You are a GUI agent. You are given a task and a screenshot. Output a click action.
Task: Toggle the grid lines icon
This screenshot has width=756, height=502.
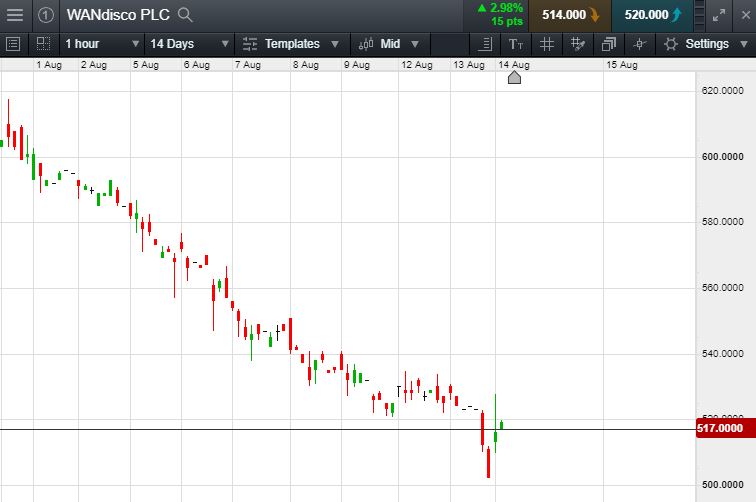pos(546,44)
